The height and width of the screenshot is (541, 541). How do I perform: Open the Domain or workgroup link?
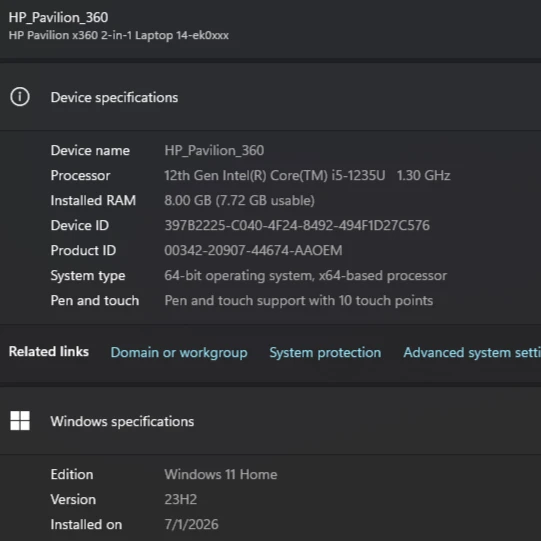click(x=179, y=353)
